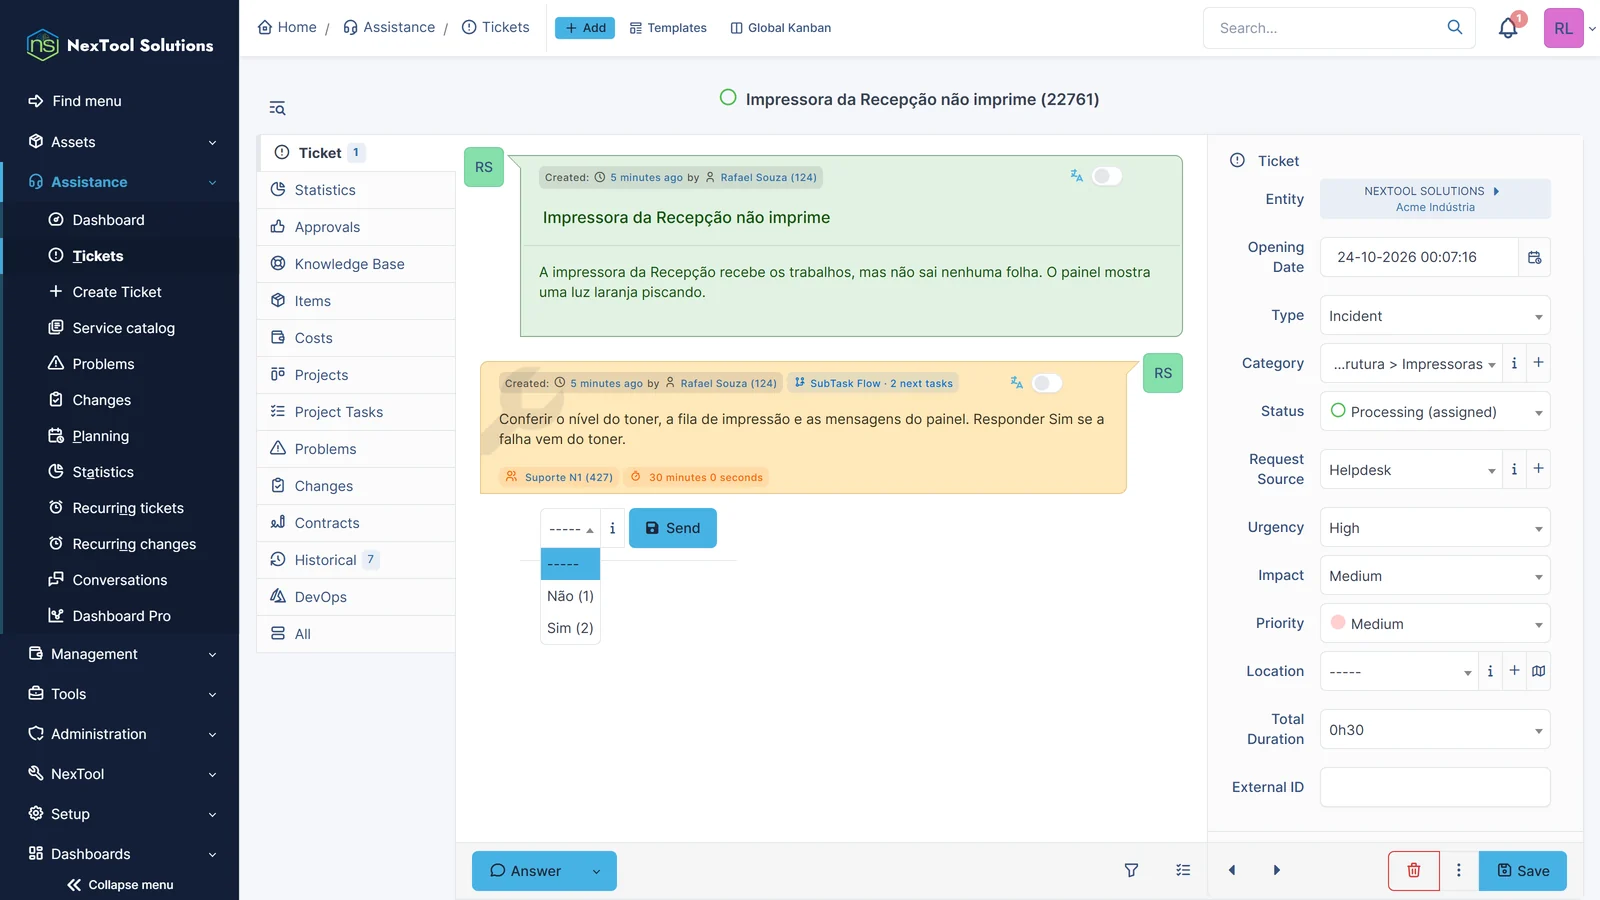Open the Priority dropdown showing Medium

(1435, 624)
